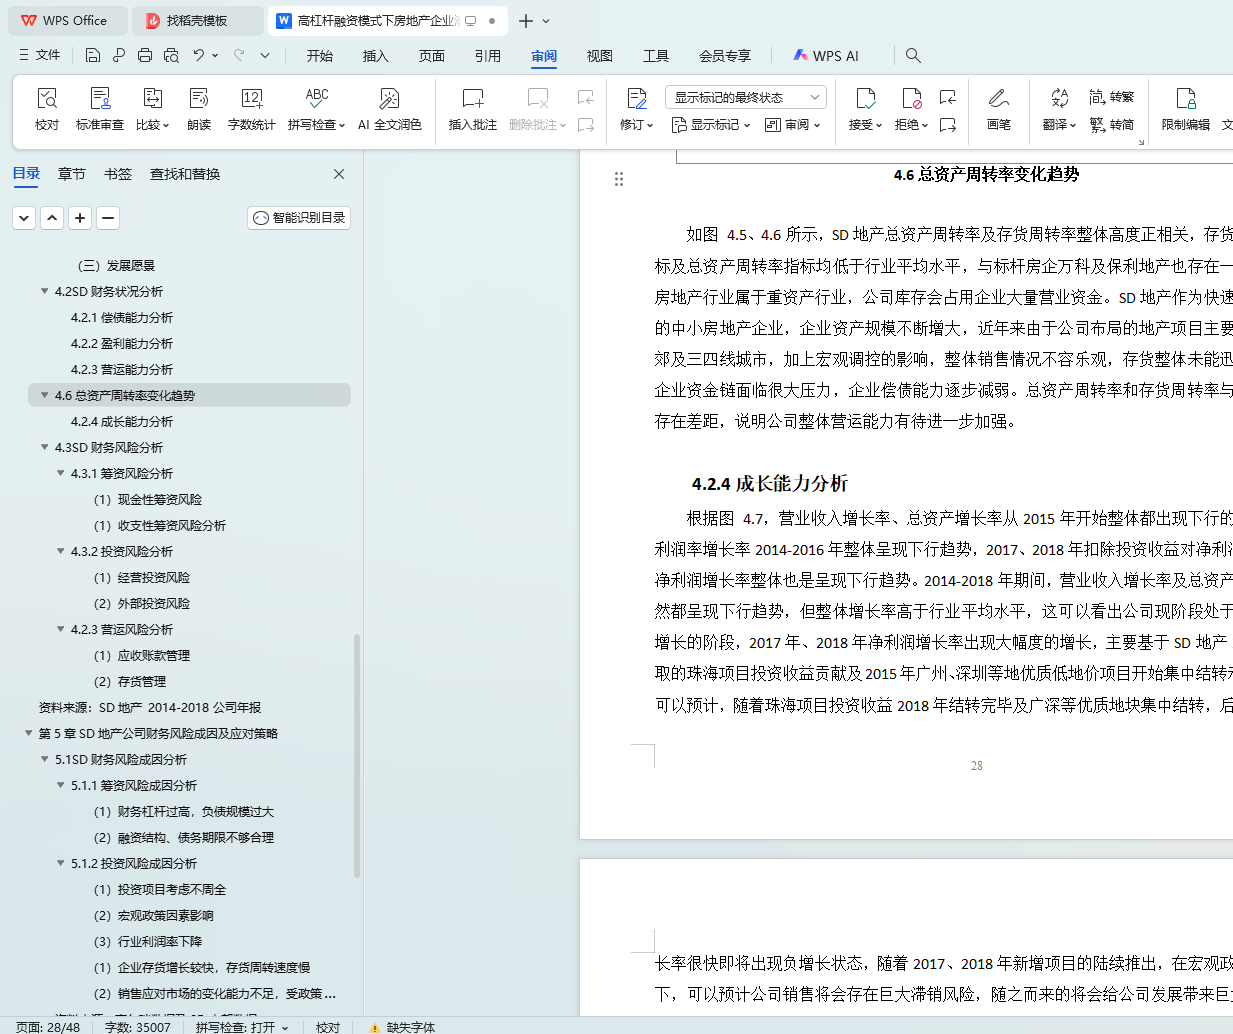Go to 4.2.4 成长能力分析 in outline
This screenshot has height=1034, width=1233.
click(122, 421)
